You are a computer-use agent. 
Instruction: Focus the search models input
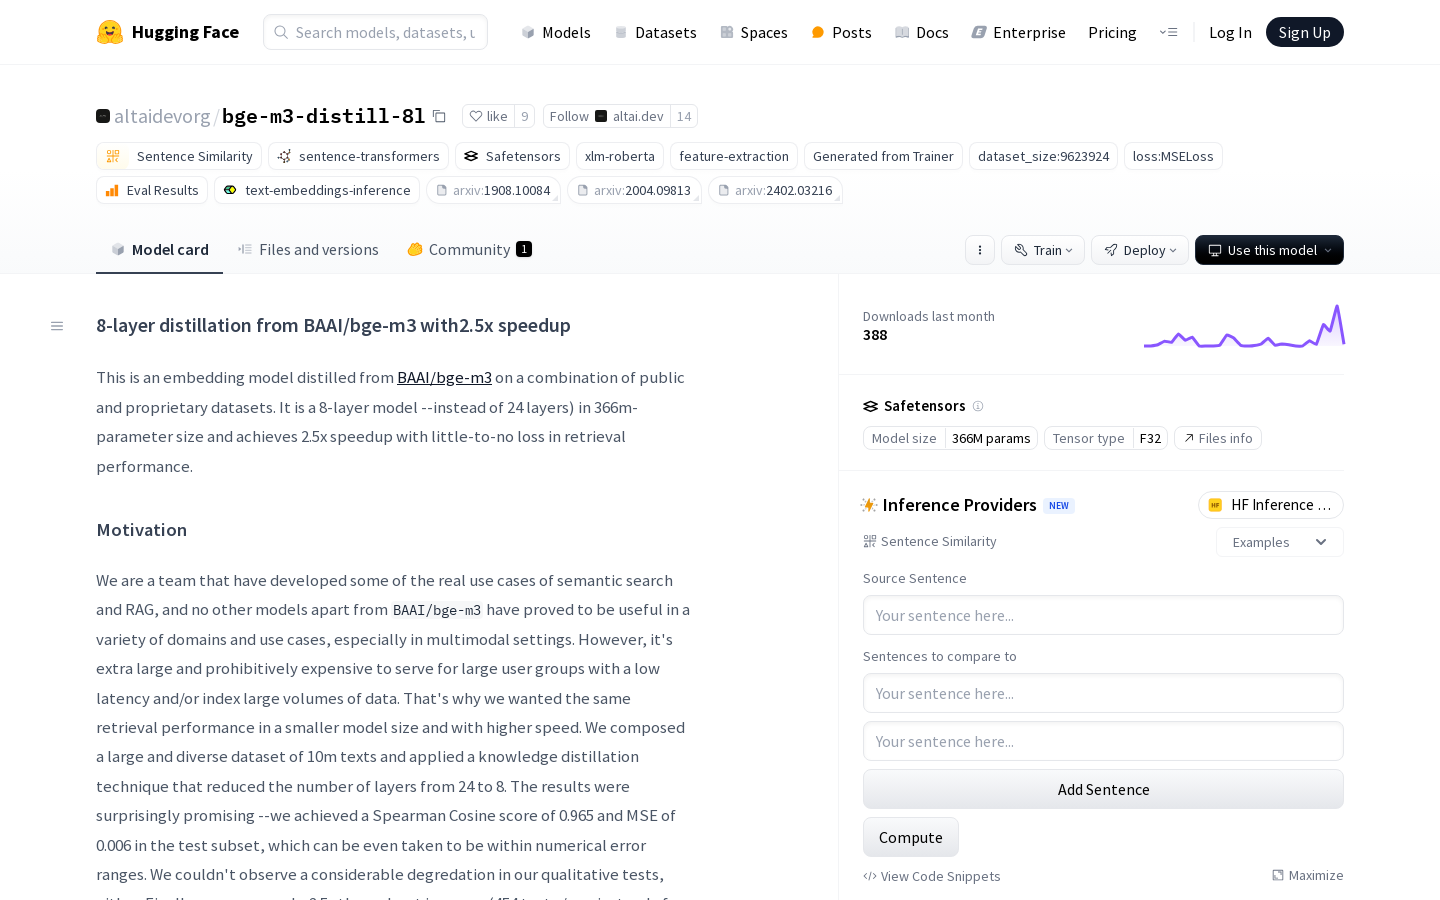(375, 32)
